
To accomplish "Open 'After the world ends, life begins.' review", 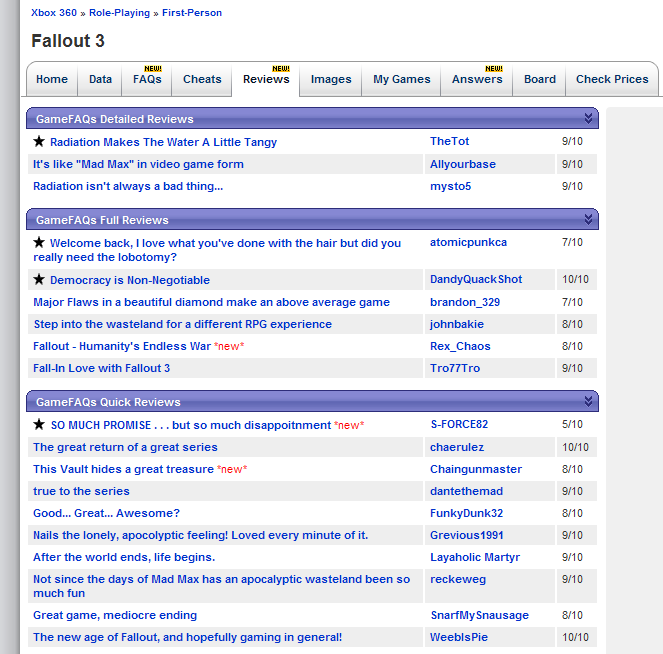I will tap(124, 557).
